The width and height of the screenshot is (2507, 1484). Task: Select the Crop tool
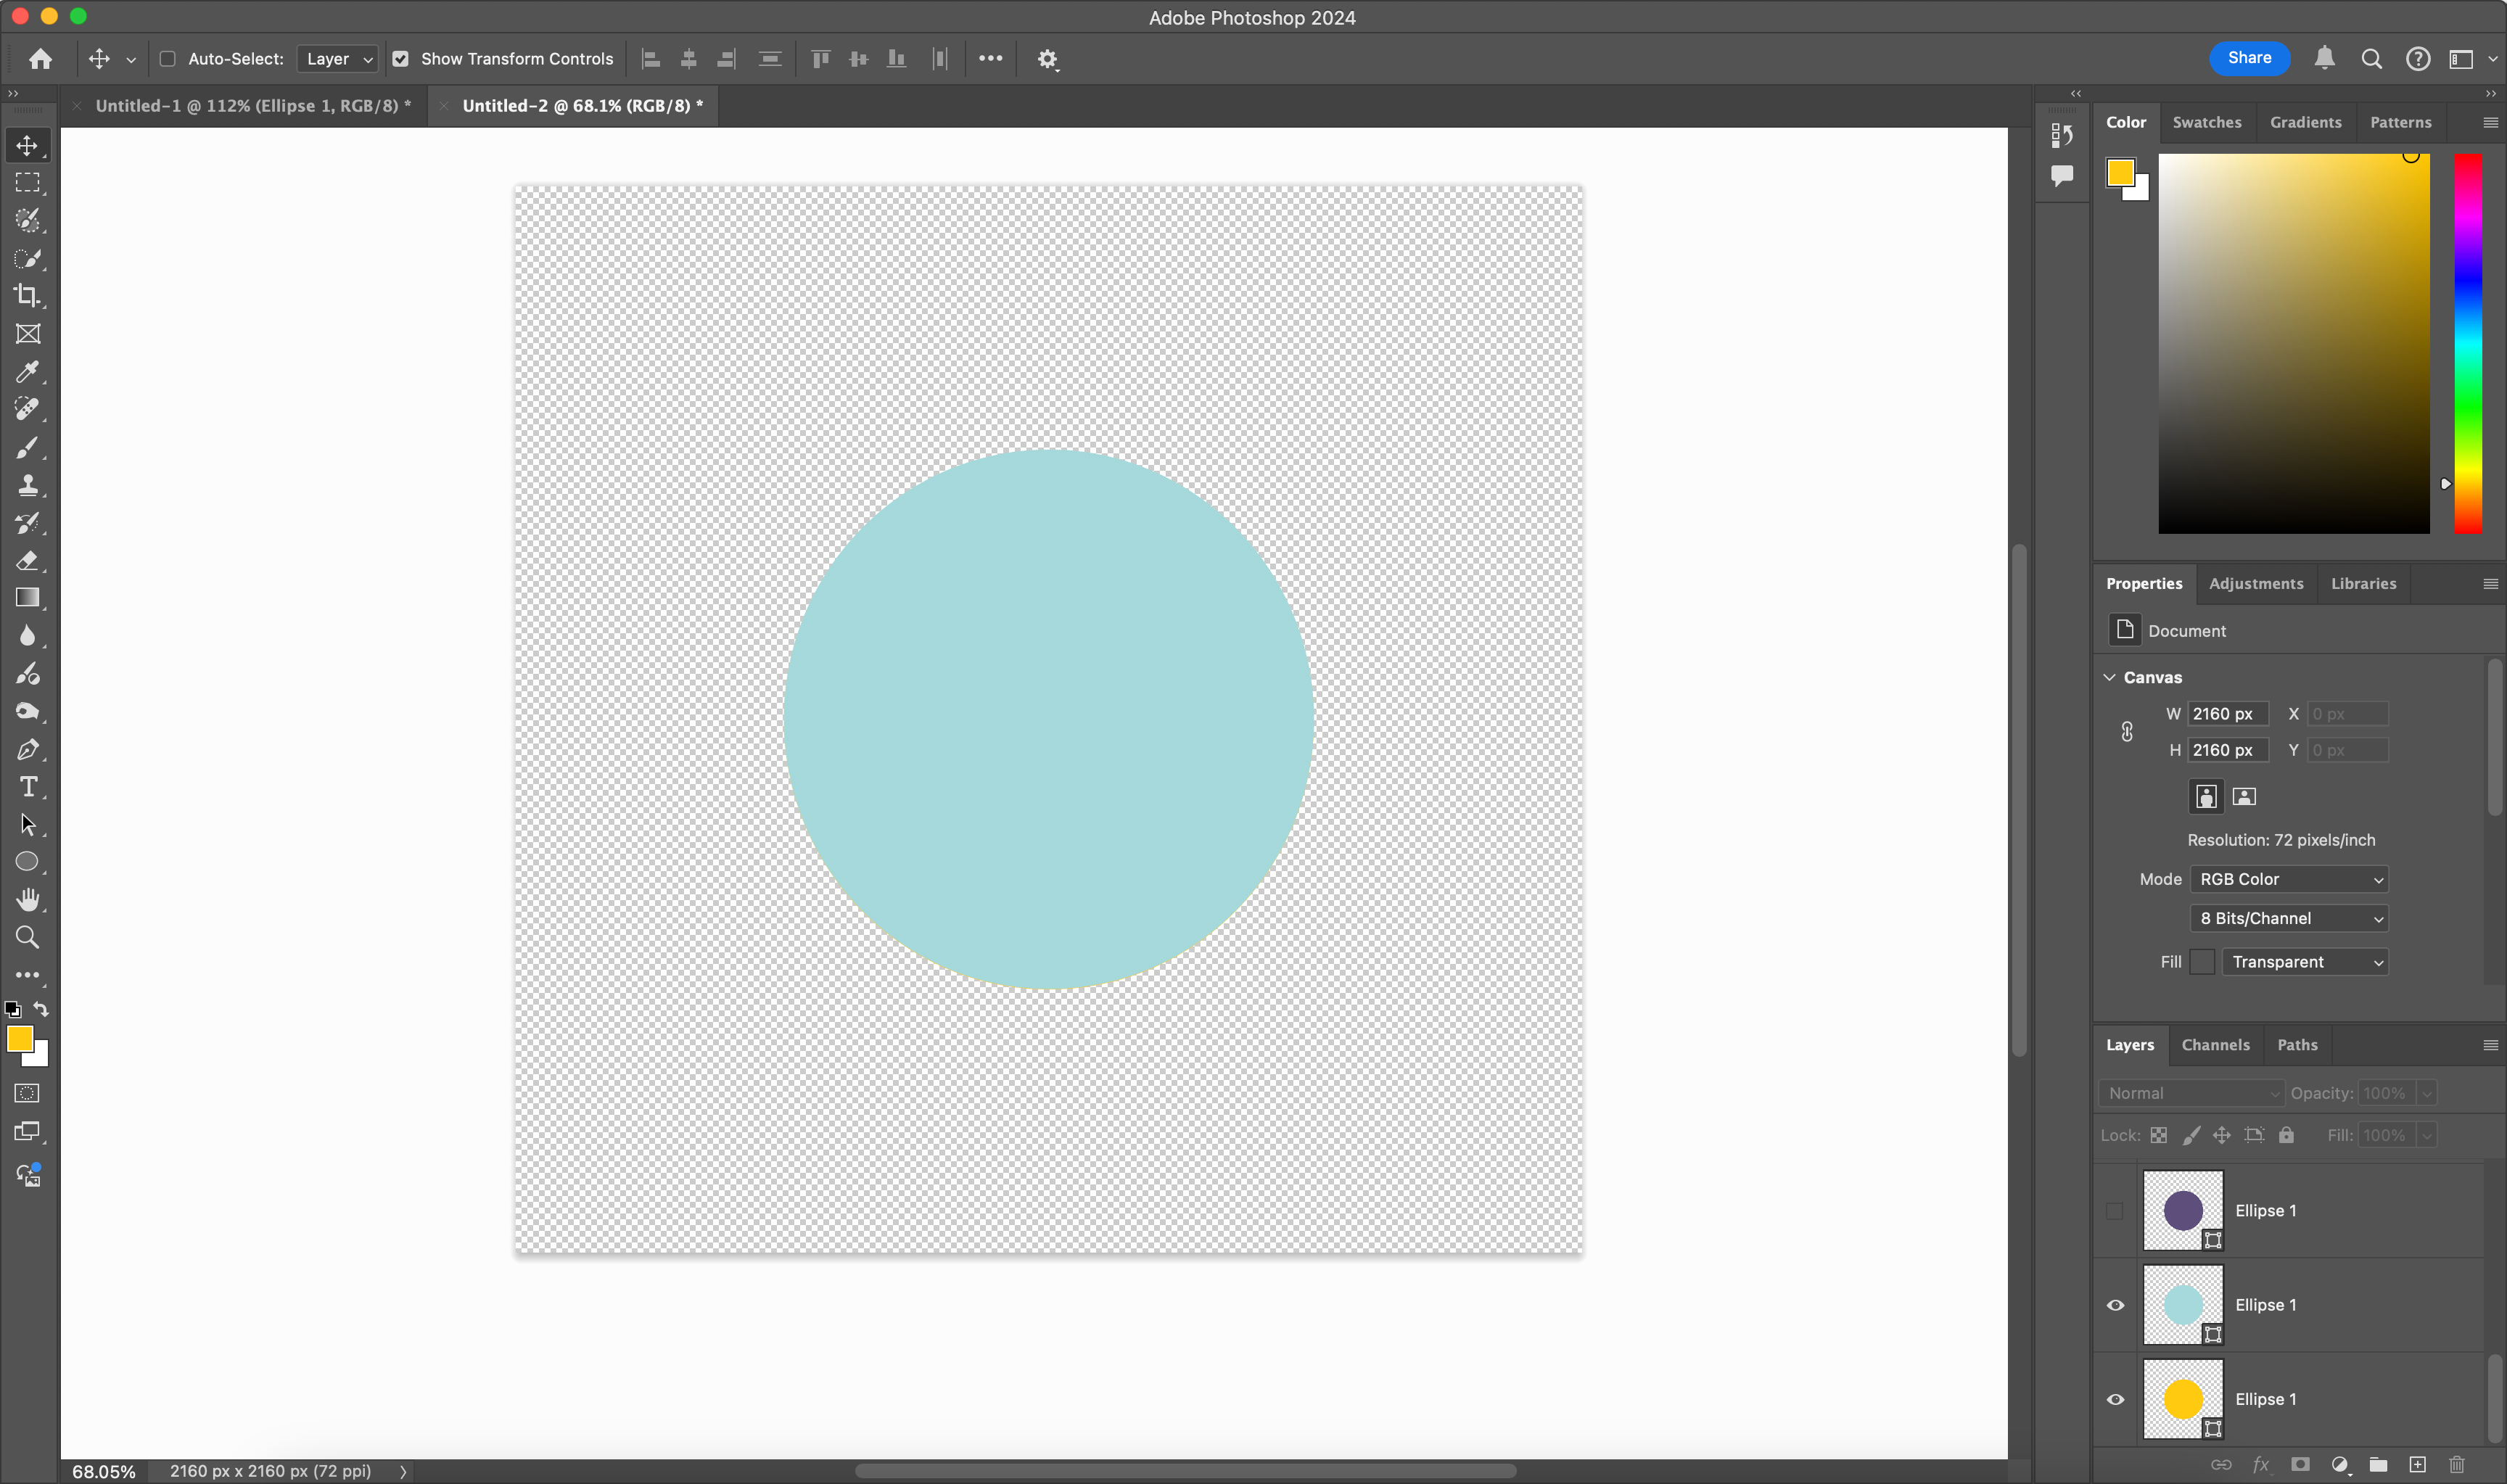(27, 296)
